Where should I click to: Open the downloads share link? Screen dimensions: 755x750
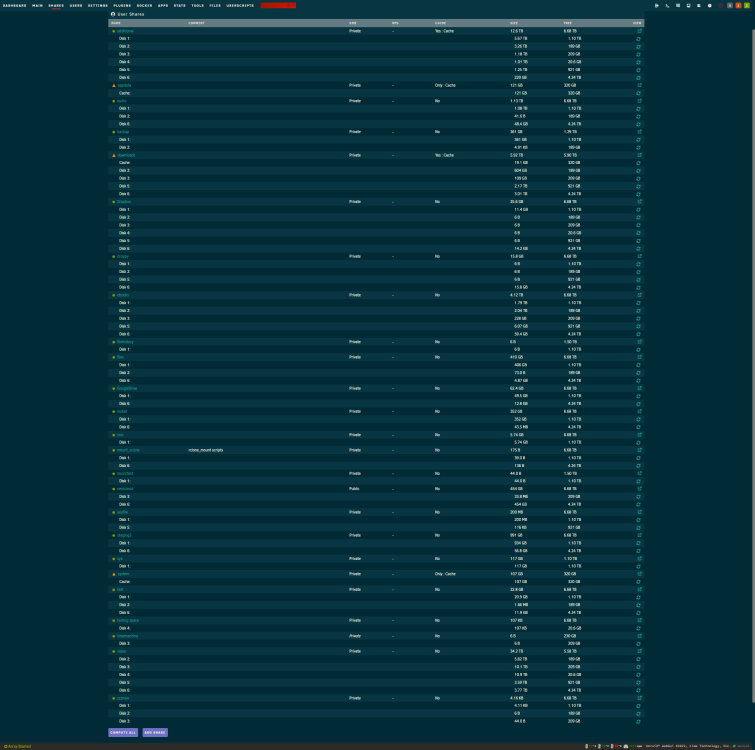coord(126,155)
